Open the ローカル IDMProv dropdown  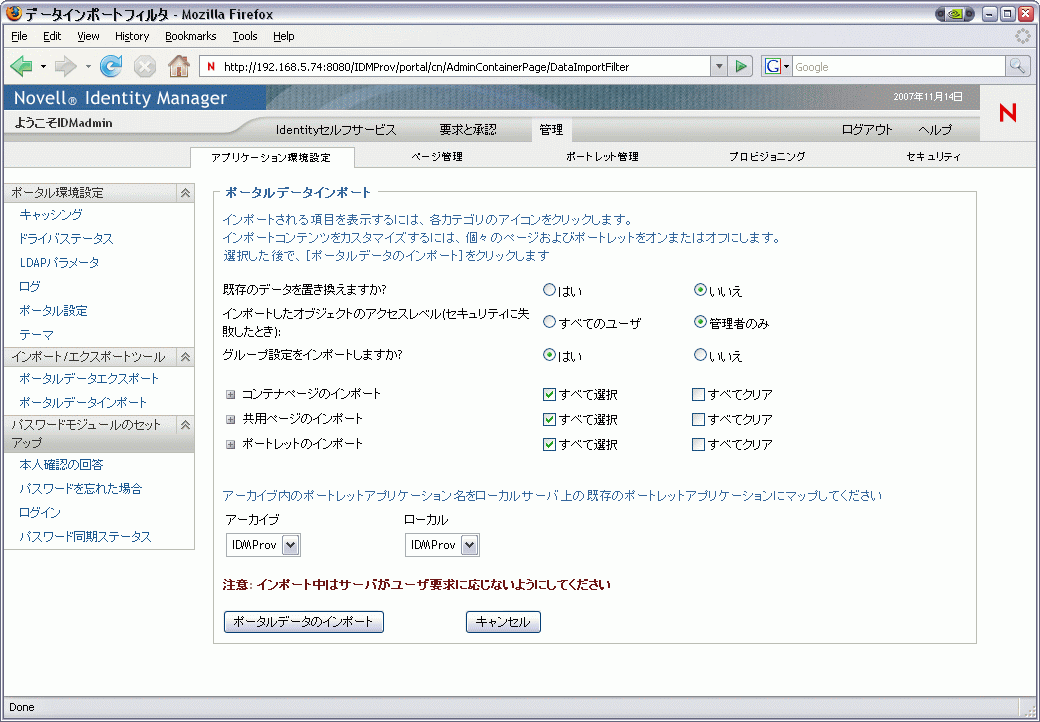(442, 545)
